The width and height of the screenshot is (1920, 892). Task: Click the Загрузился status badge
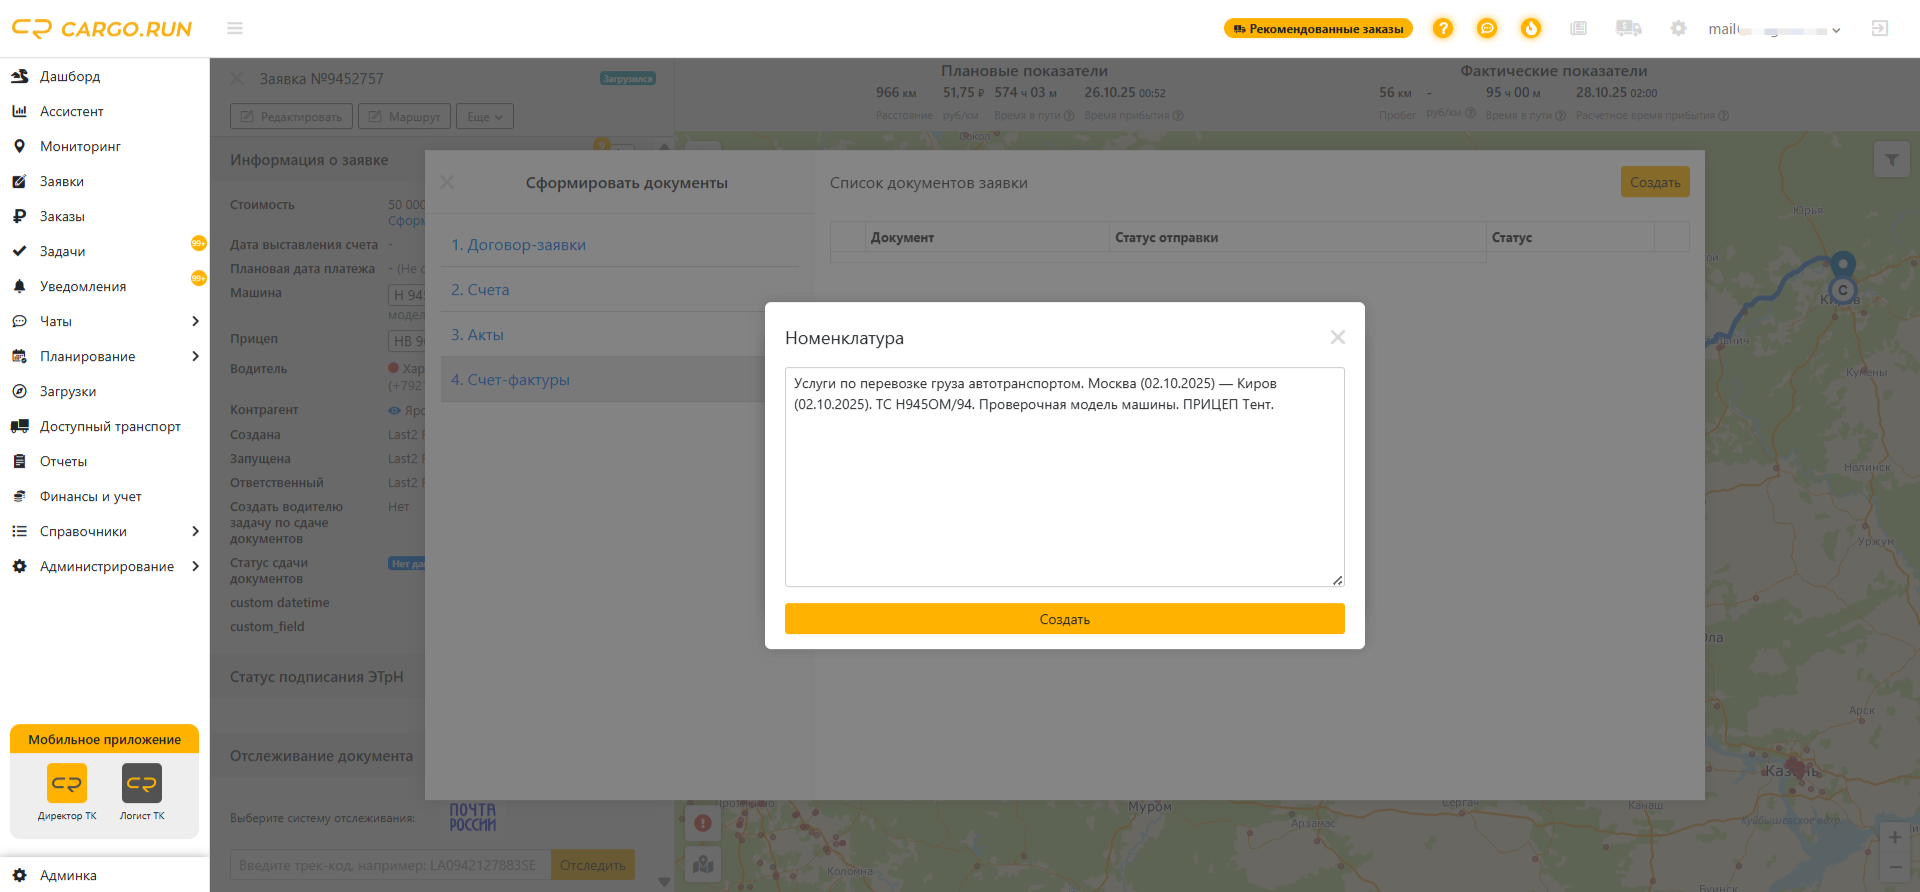pos(628,78)
